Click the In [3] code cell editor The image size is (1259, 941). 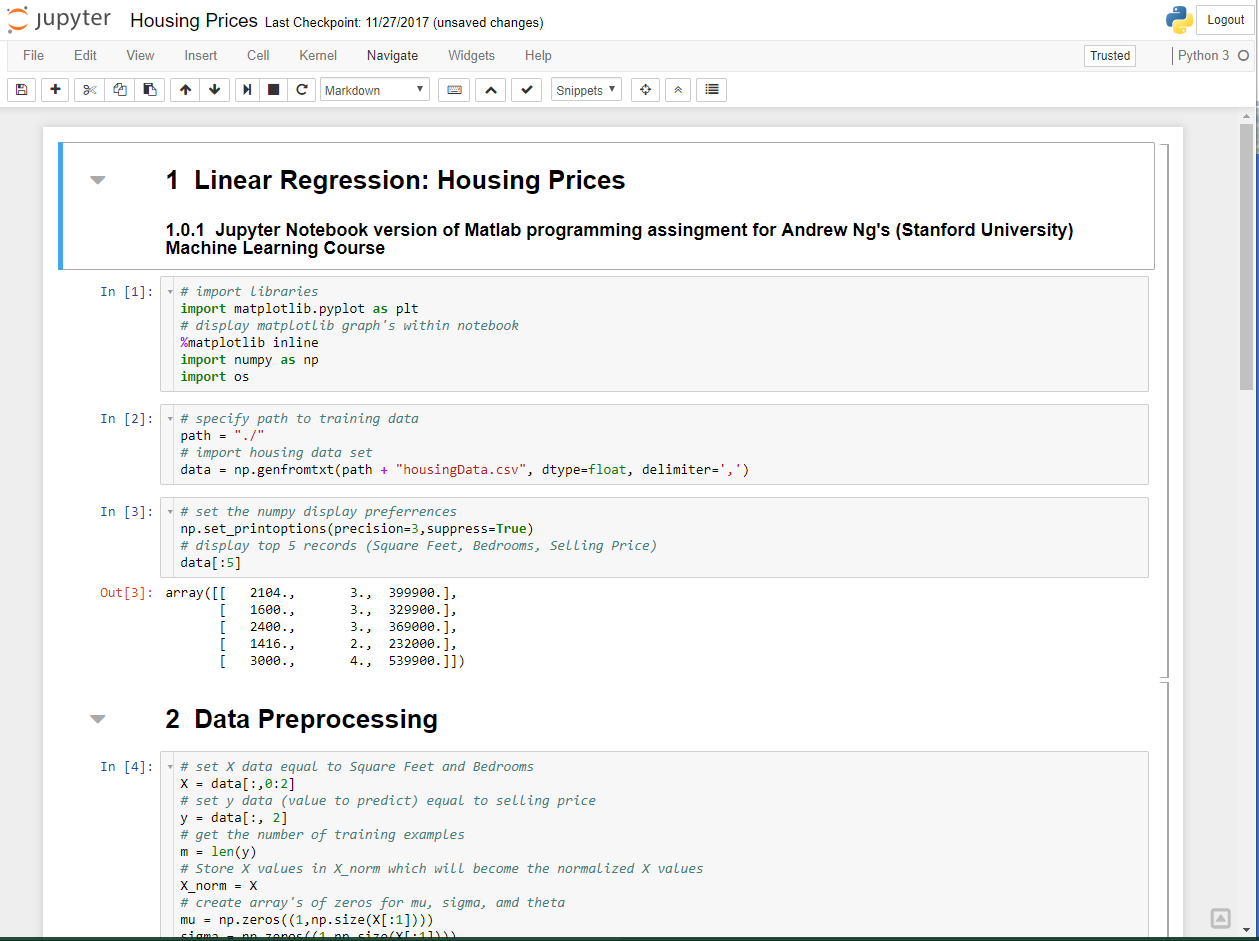pyautogui.click(x=654, y=537)
